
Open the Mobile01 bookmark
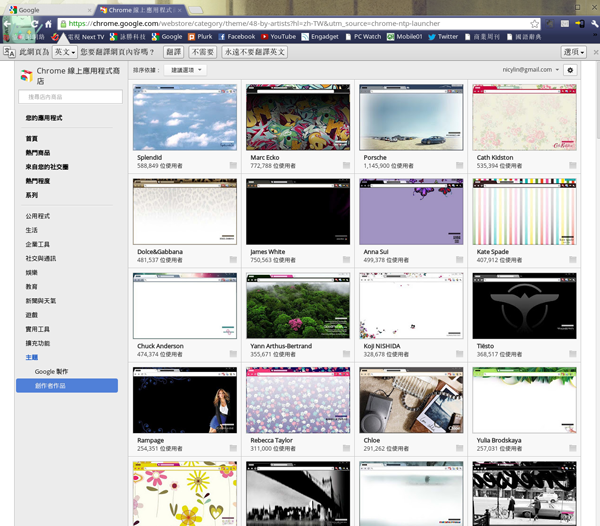point(405,37)
